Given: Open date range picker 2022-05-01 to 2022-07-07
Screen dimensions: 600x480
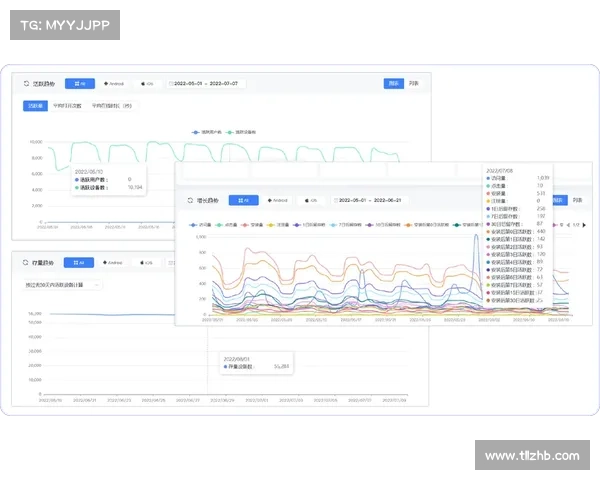Looking at the screenshot, I should (210, 85).
